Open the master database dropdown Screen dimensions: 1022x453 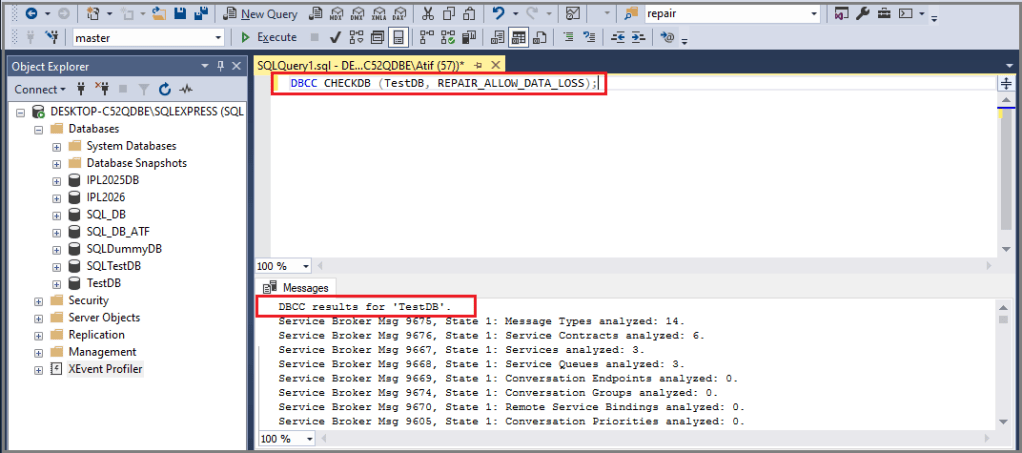point(149,38)
